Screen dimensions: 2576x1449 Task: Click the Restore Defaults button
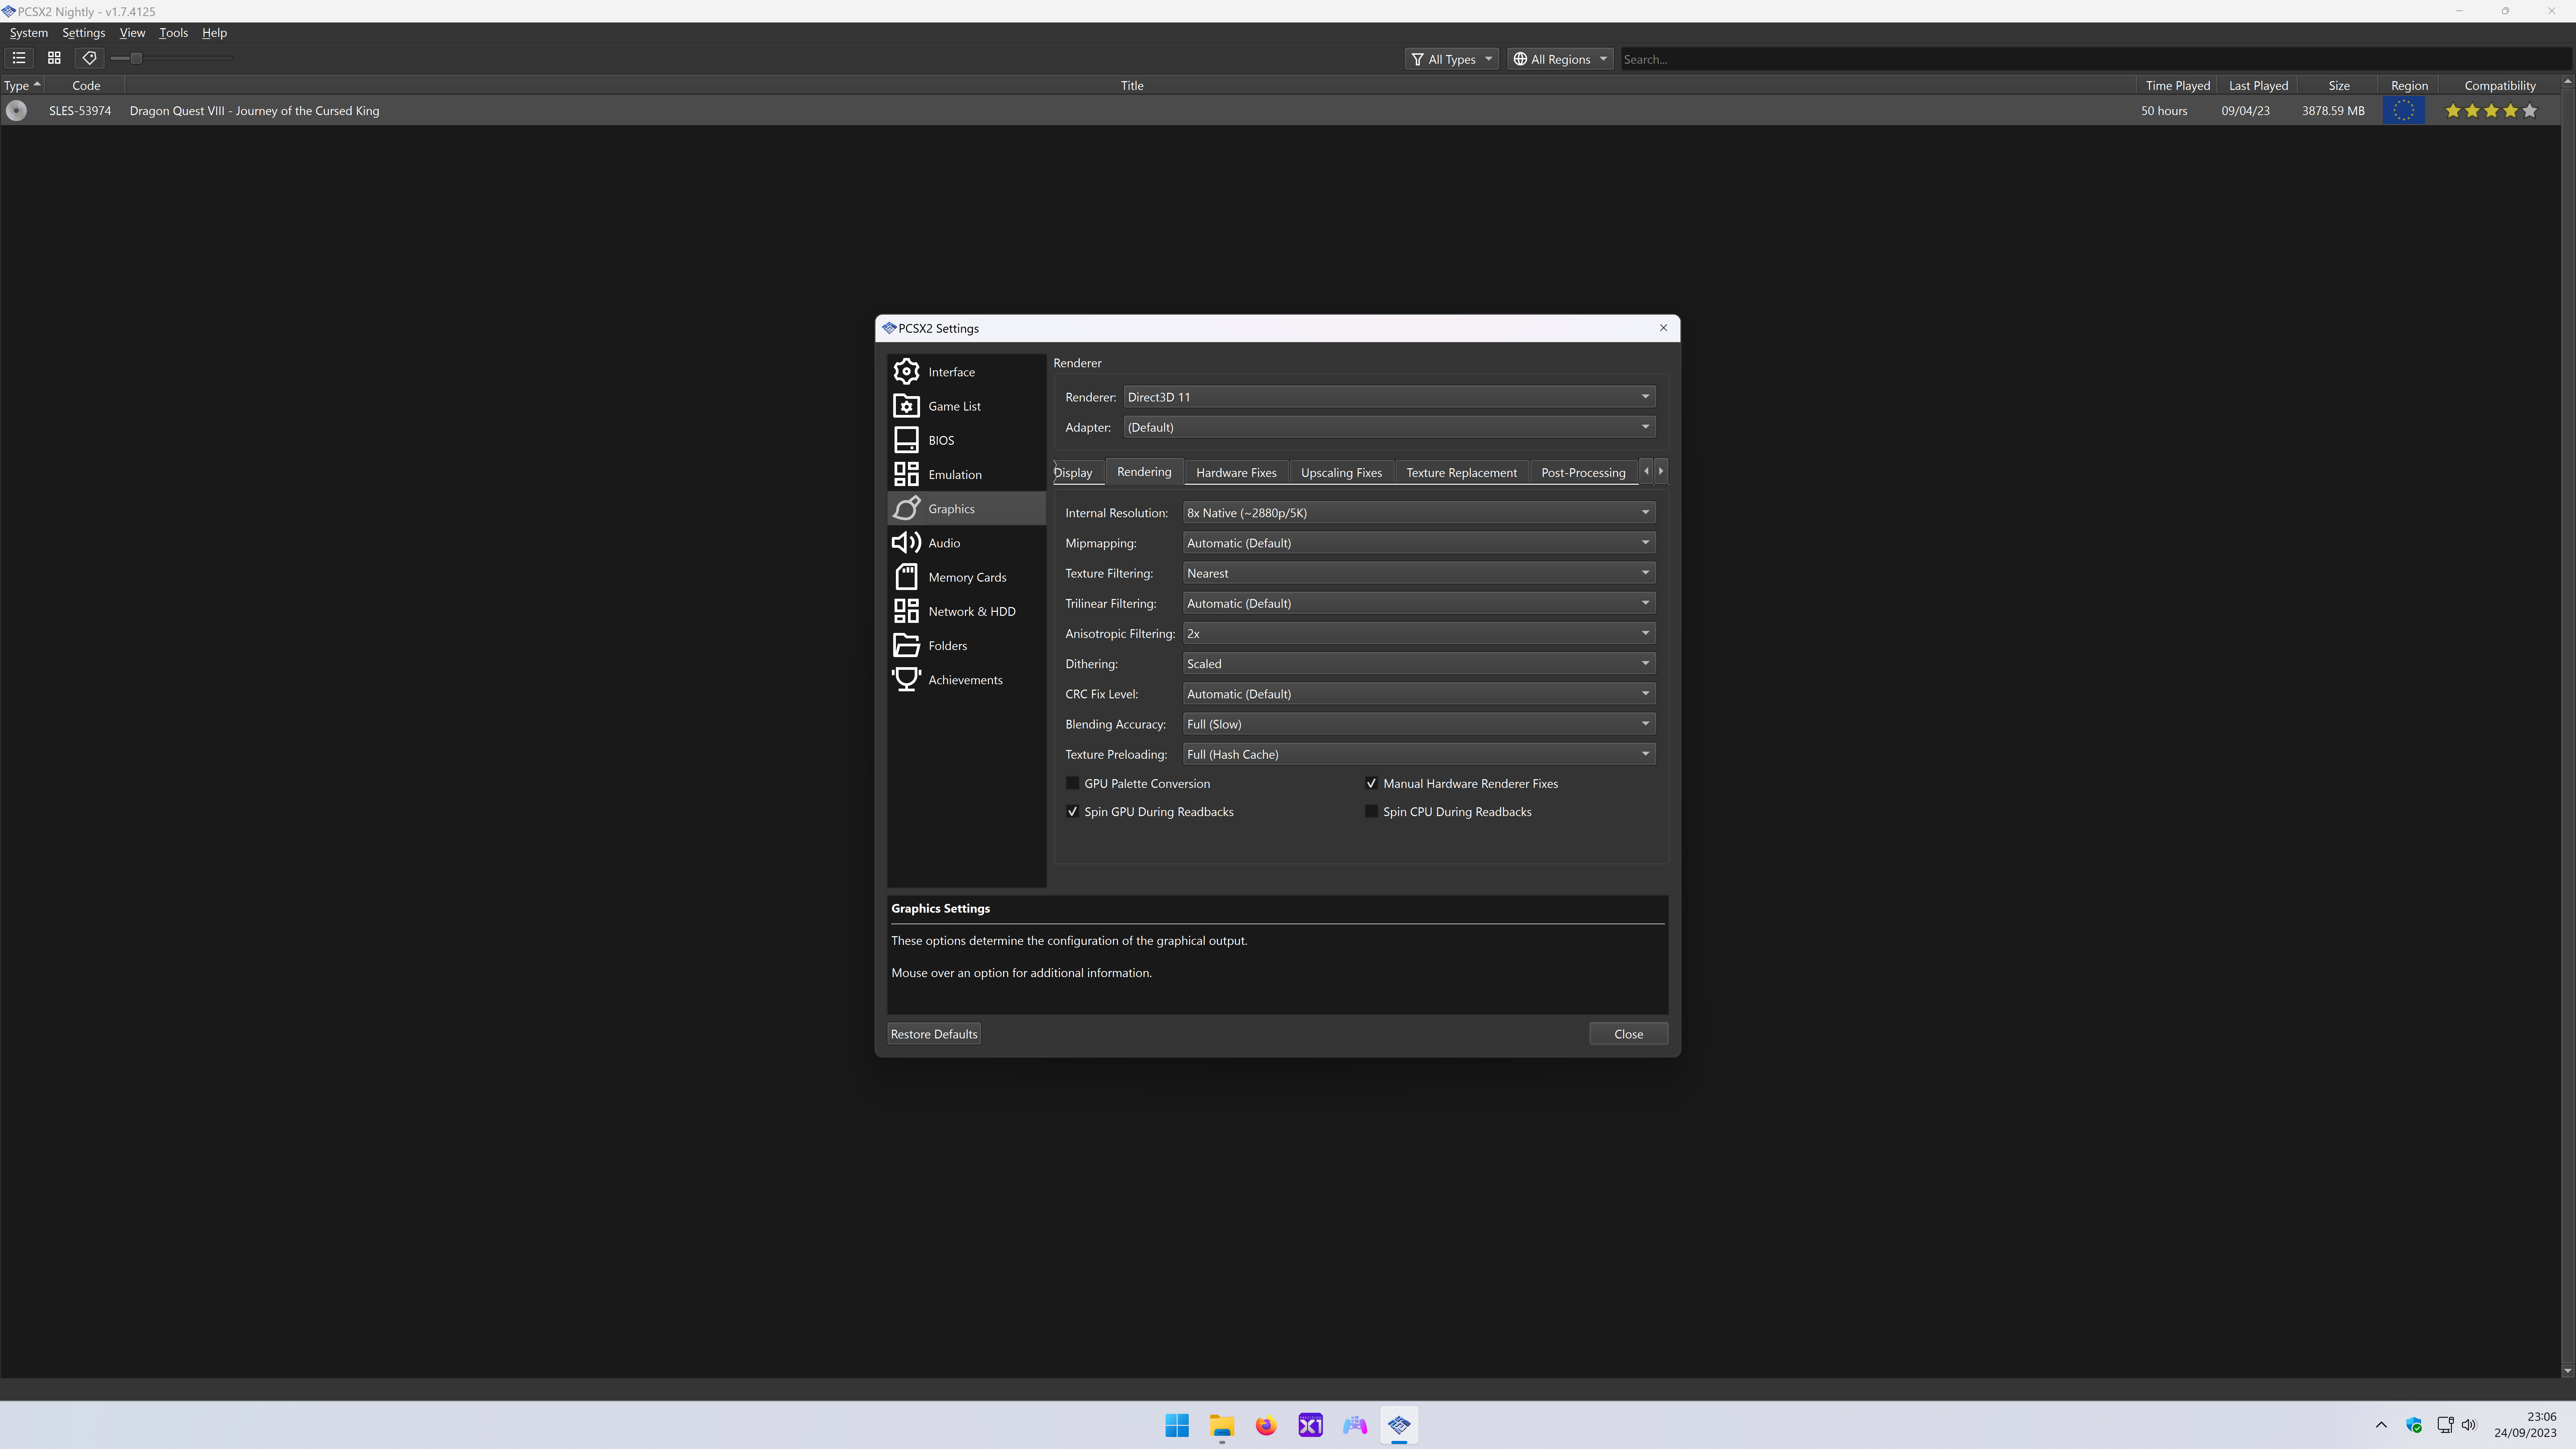933,1034
